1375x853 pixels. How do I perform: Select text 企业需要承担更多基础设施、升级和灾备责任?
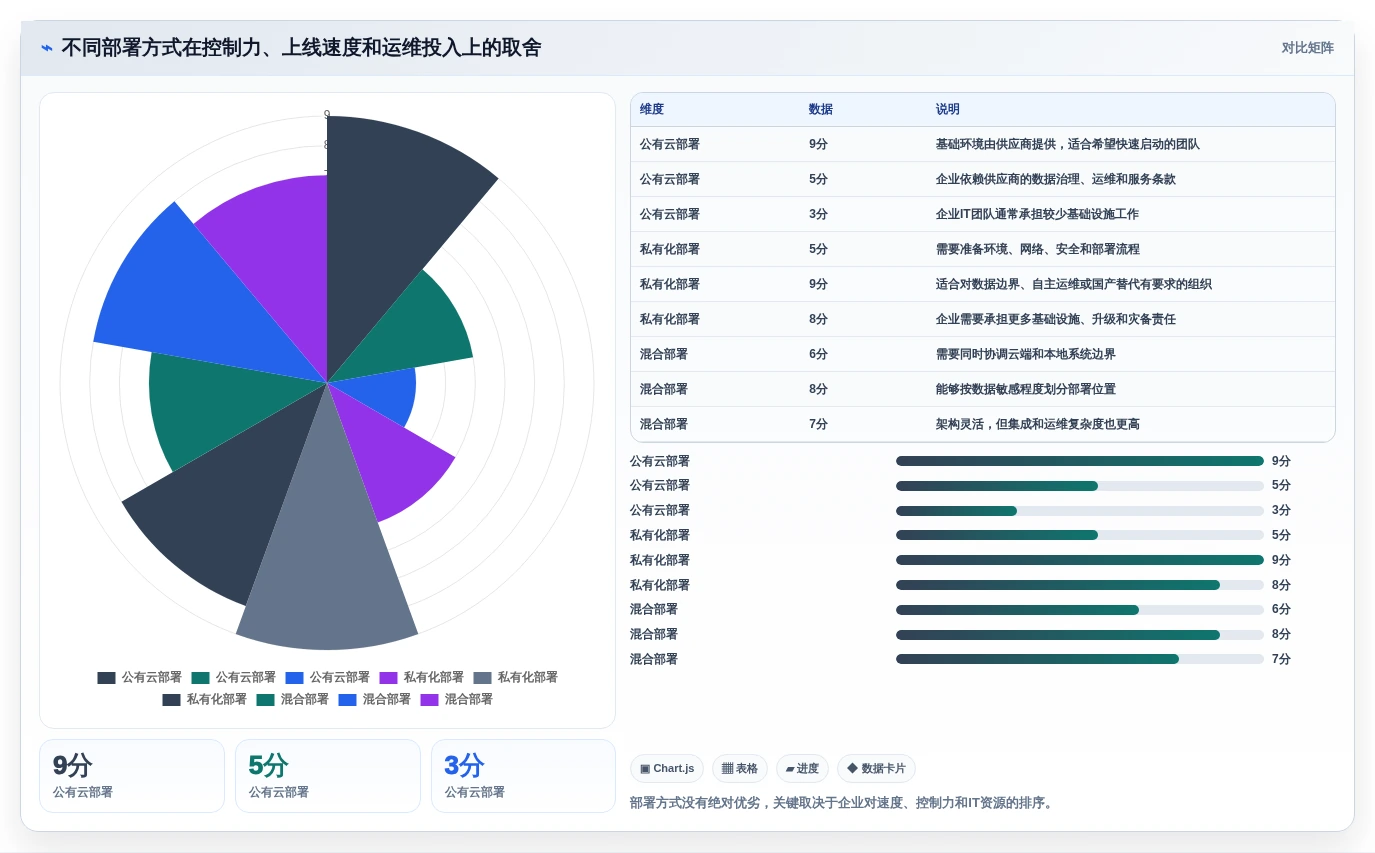click(1056, 319)
